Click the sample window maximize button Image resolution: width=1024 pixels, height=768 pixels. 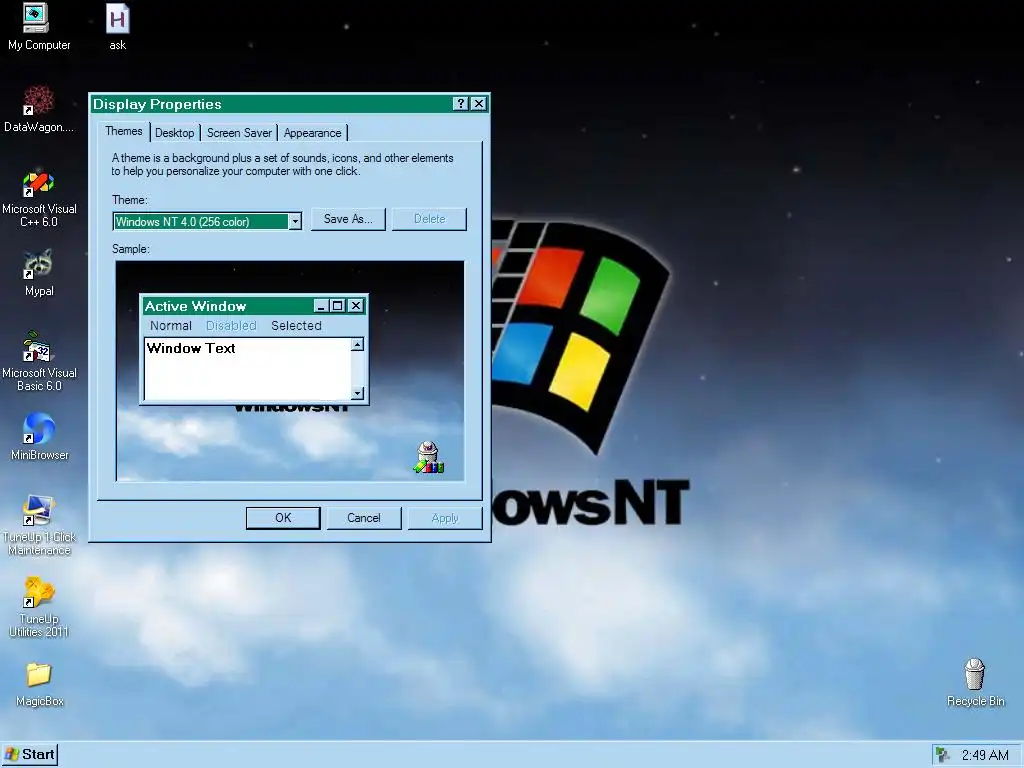click(x=338, y=306)
